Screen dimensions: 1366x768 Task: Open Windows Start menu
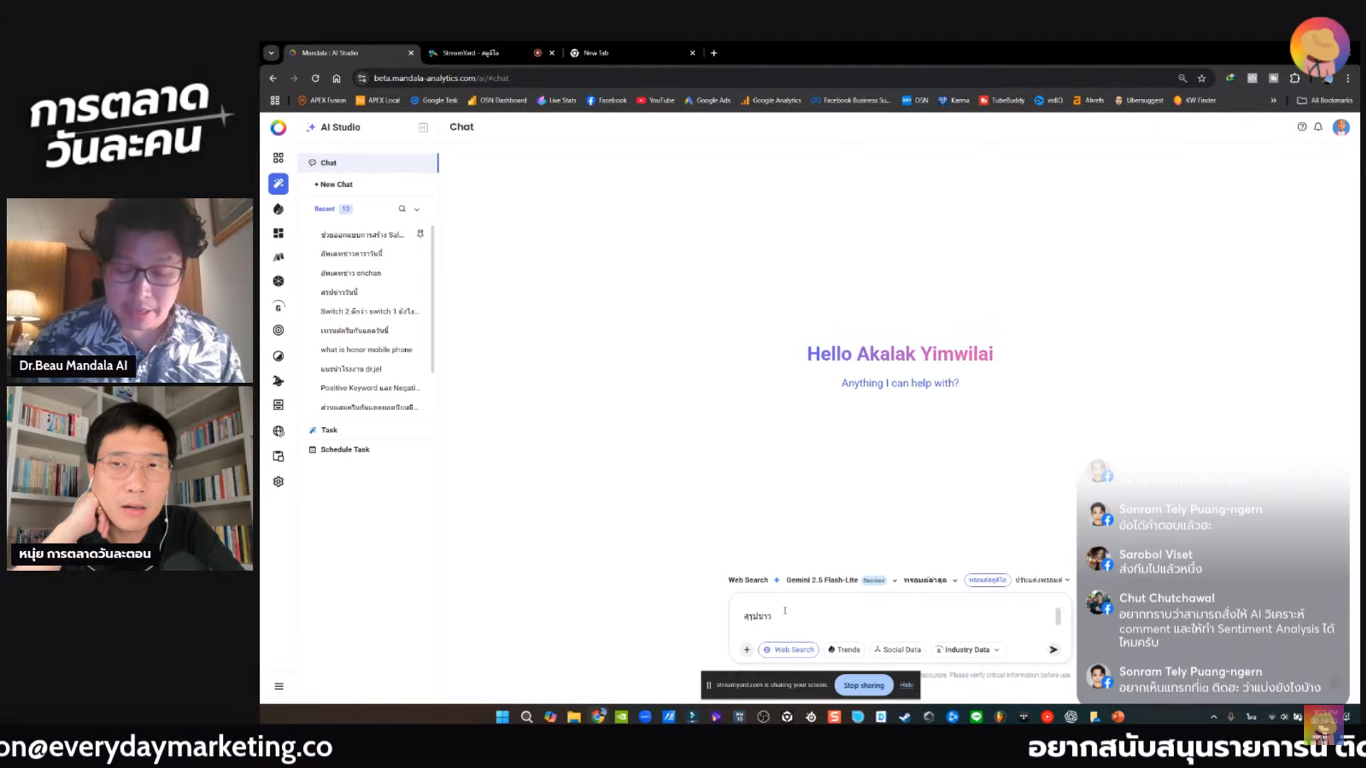point(502,717)
